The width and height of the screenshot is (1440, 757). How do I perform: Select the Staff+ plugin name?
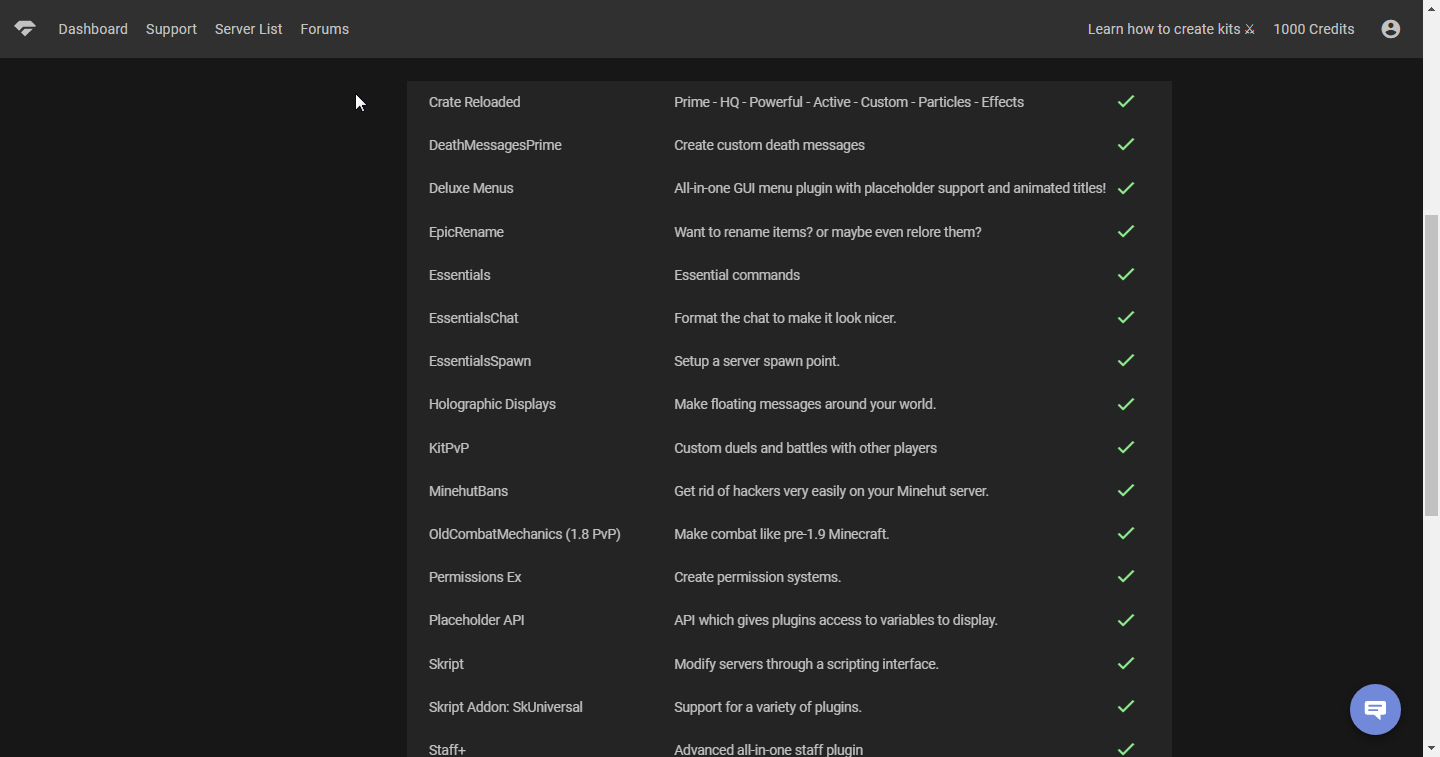(x=447, y=750)
